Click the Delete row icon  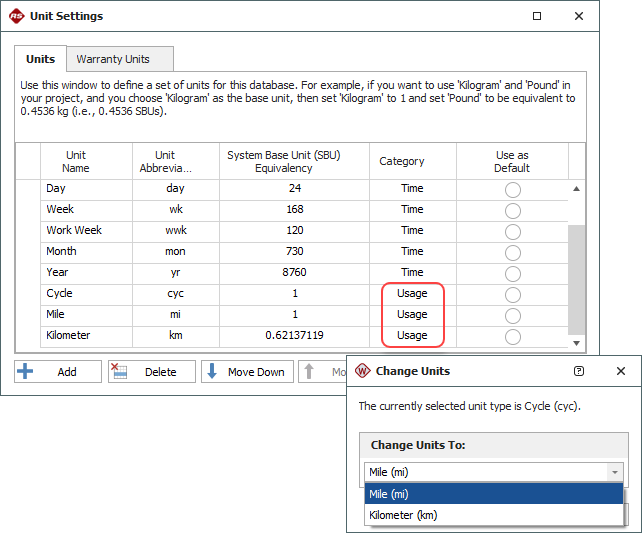[x=121, y=372]
